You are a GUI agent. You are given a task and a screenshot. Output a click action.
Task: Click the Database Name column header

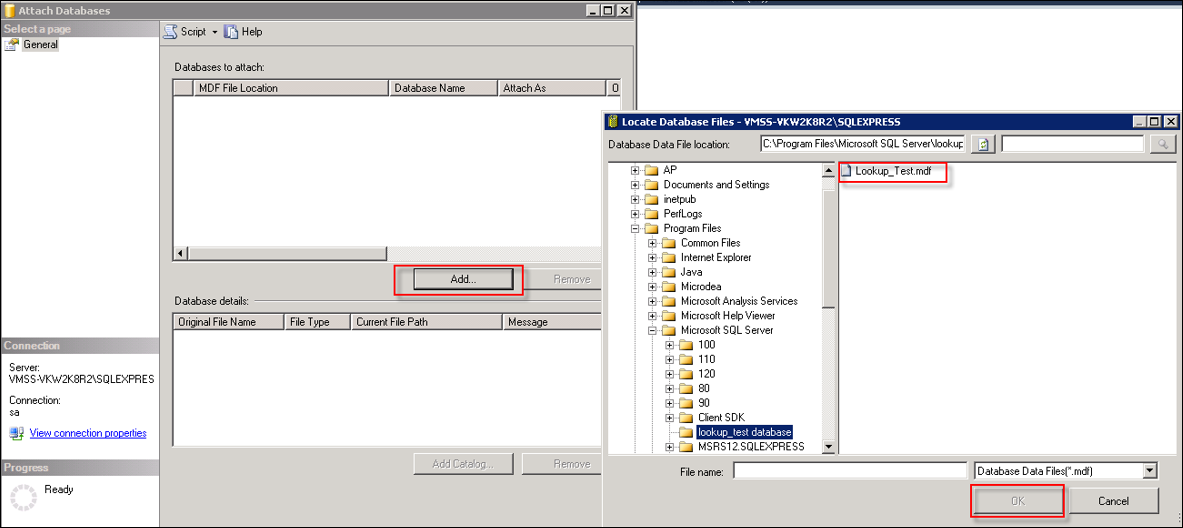pyautogui.click(x=443, y=88)
